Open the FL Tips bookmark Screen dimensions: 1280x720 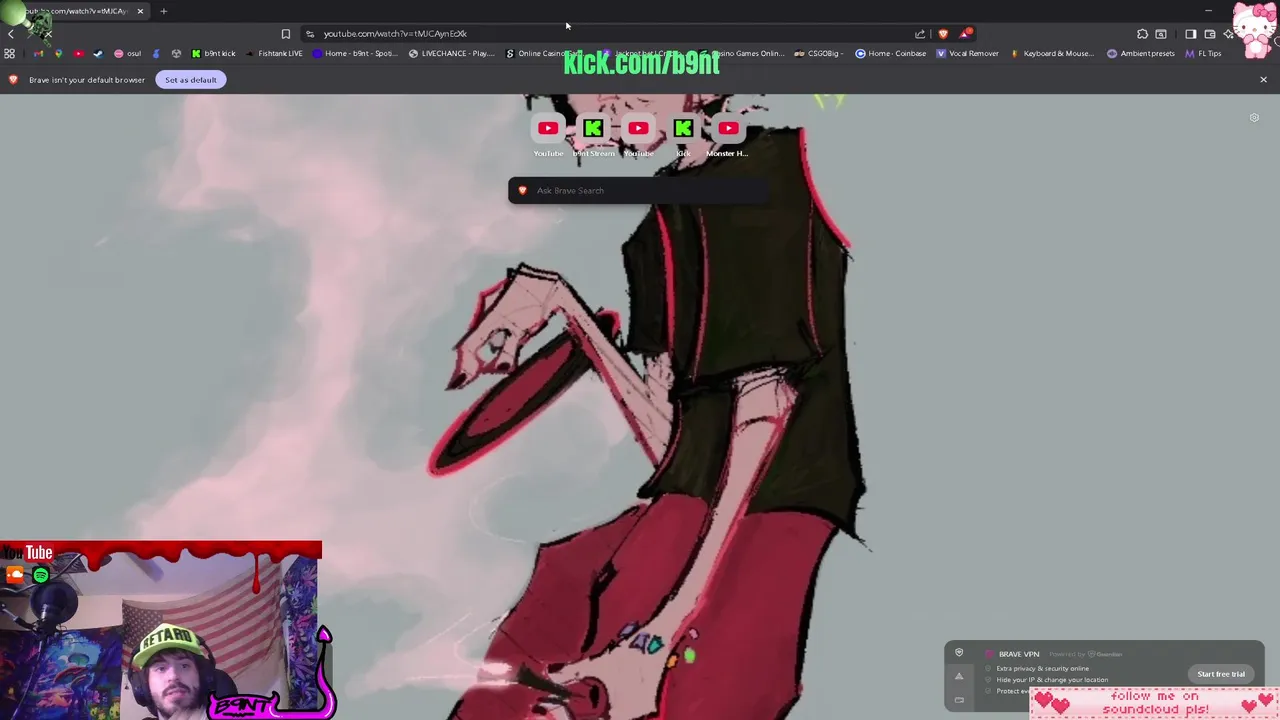pyautogui.click(x=1203, y=54)
